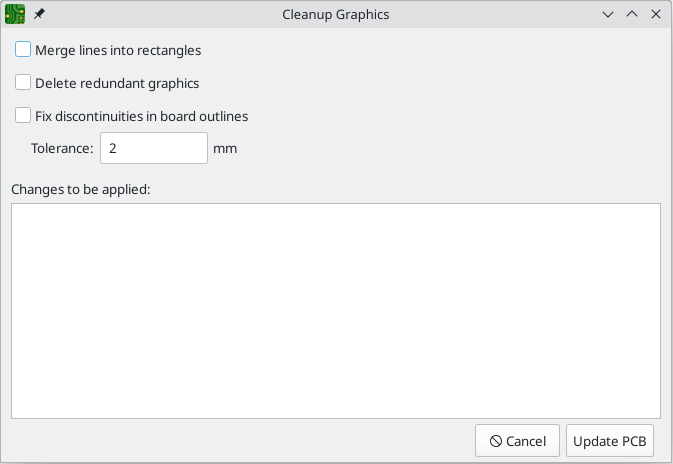Click the 'Delete redundant graphics' label text
The height and width of the screenshot is (464, 673).
tap(117, 83)
